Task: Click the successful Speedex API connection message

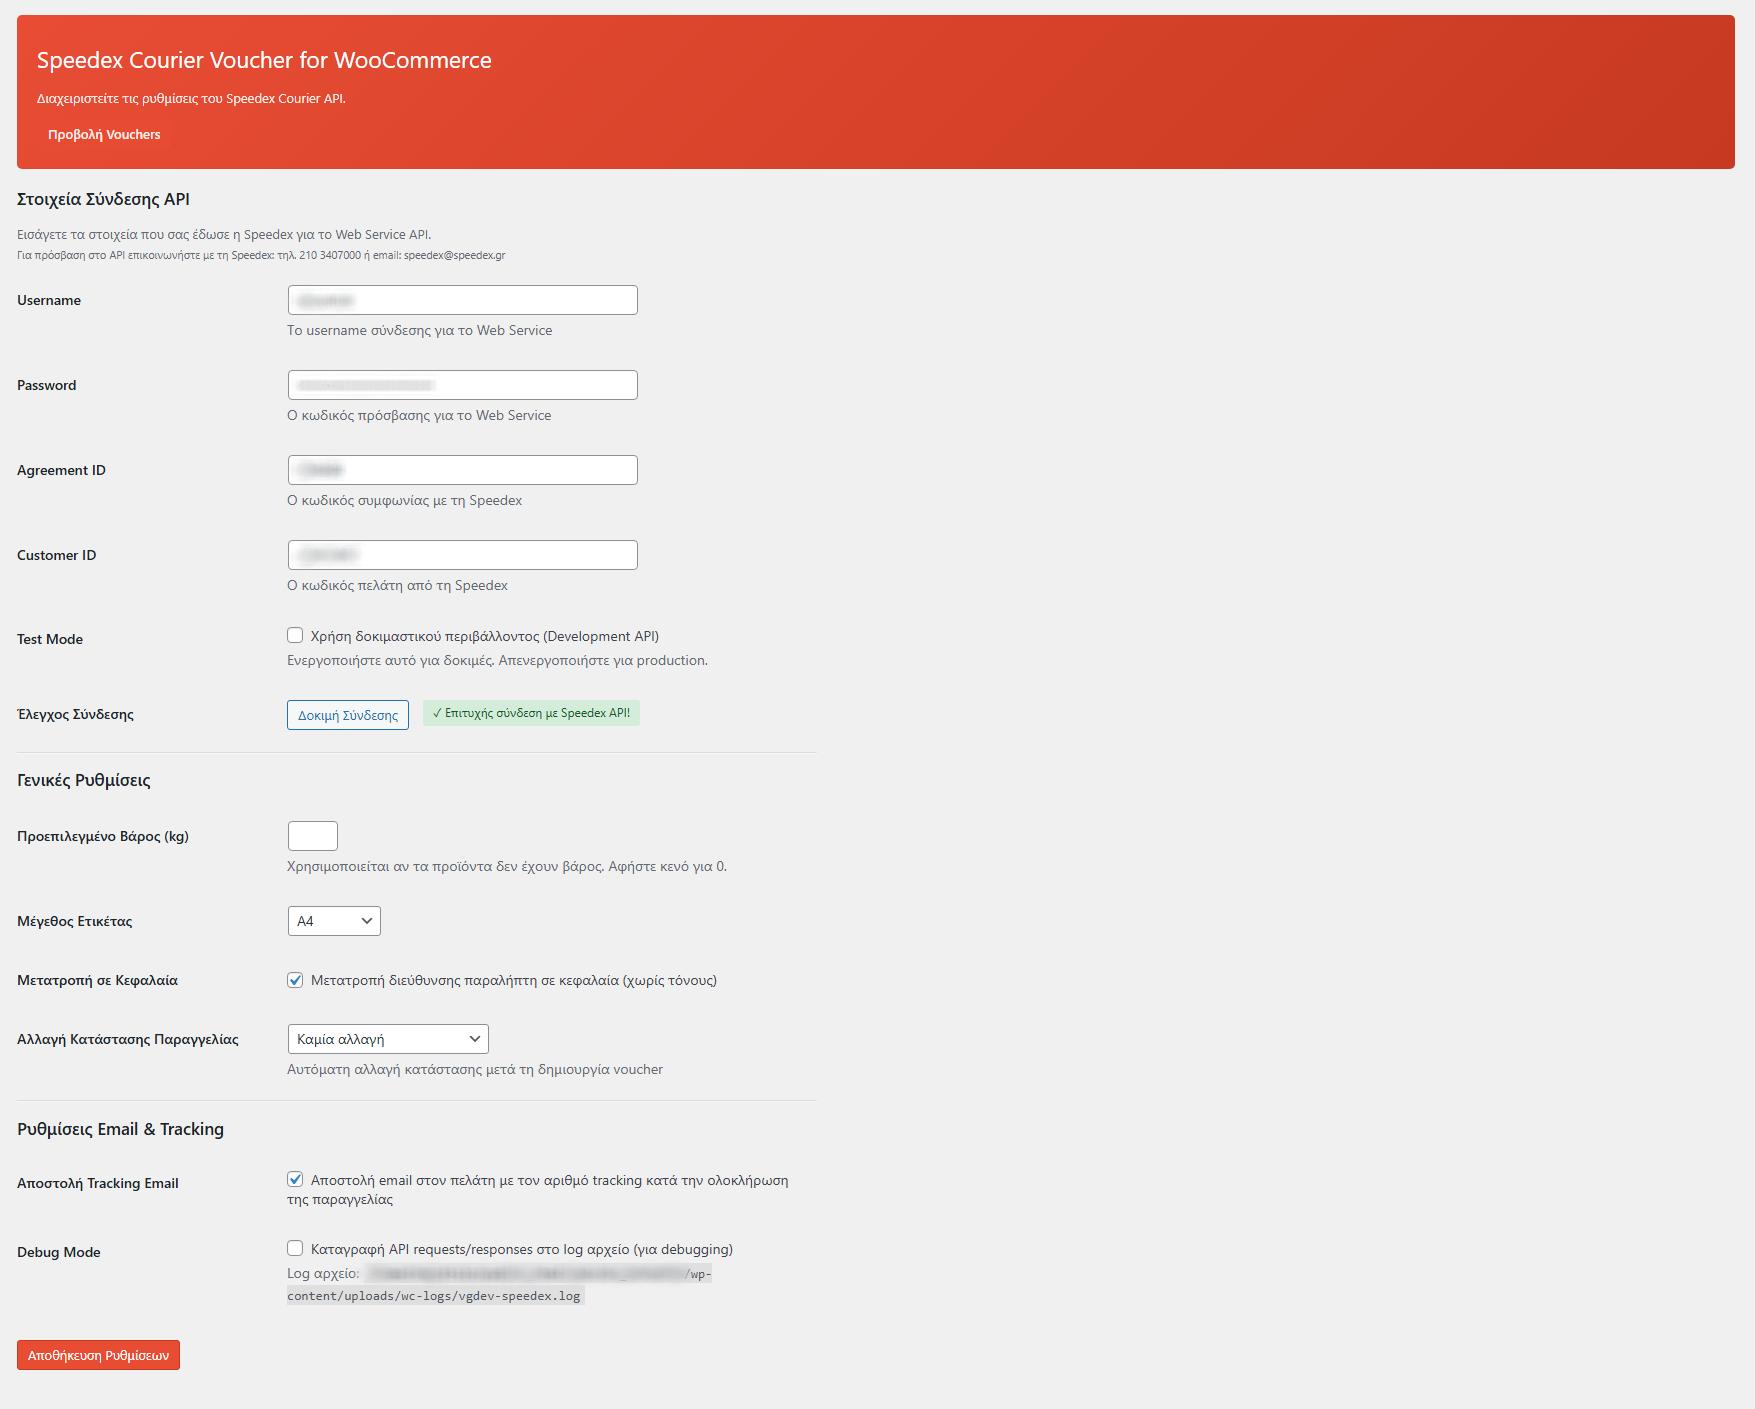Action: pos(531,713)
